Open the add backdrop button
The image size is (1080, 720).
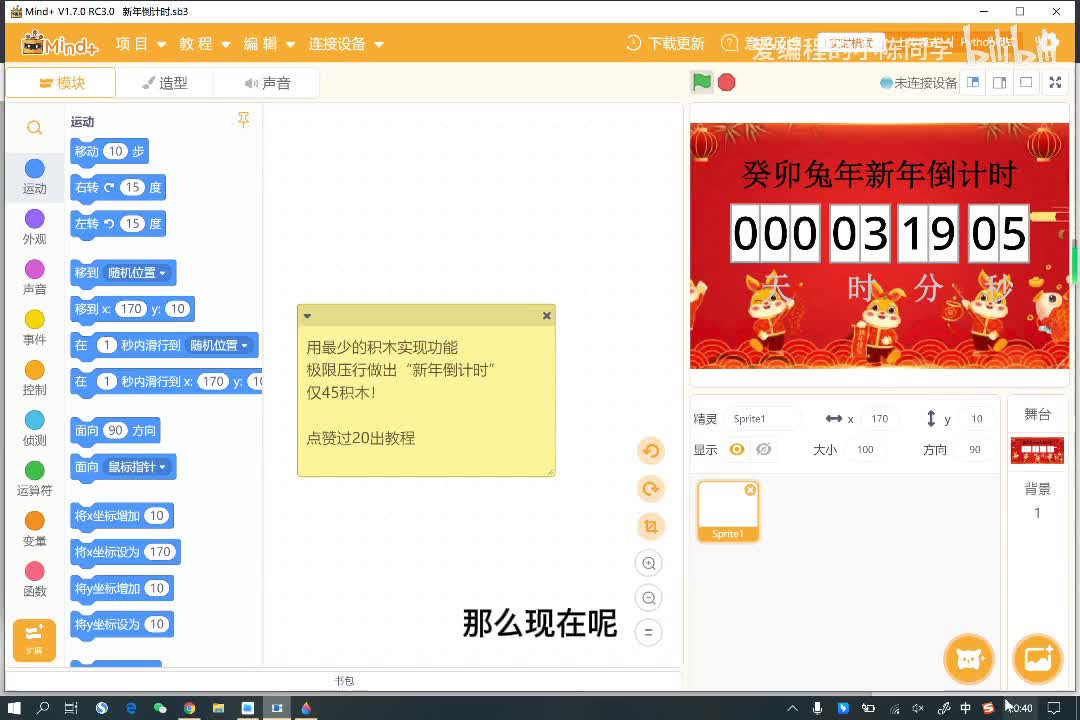pos(1037,659)
